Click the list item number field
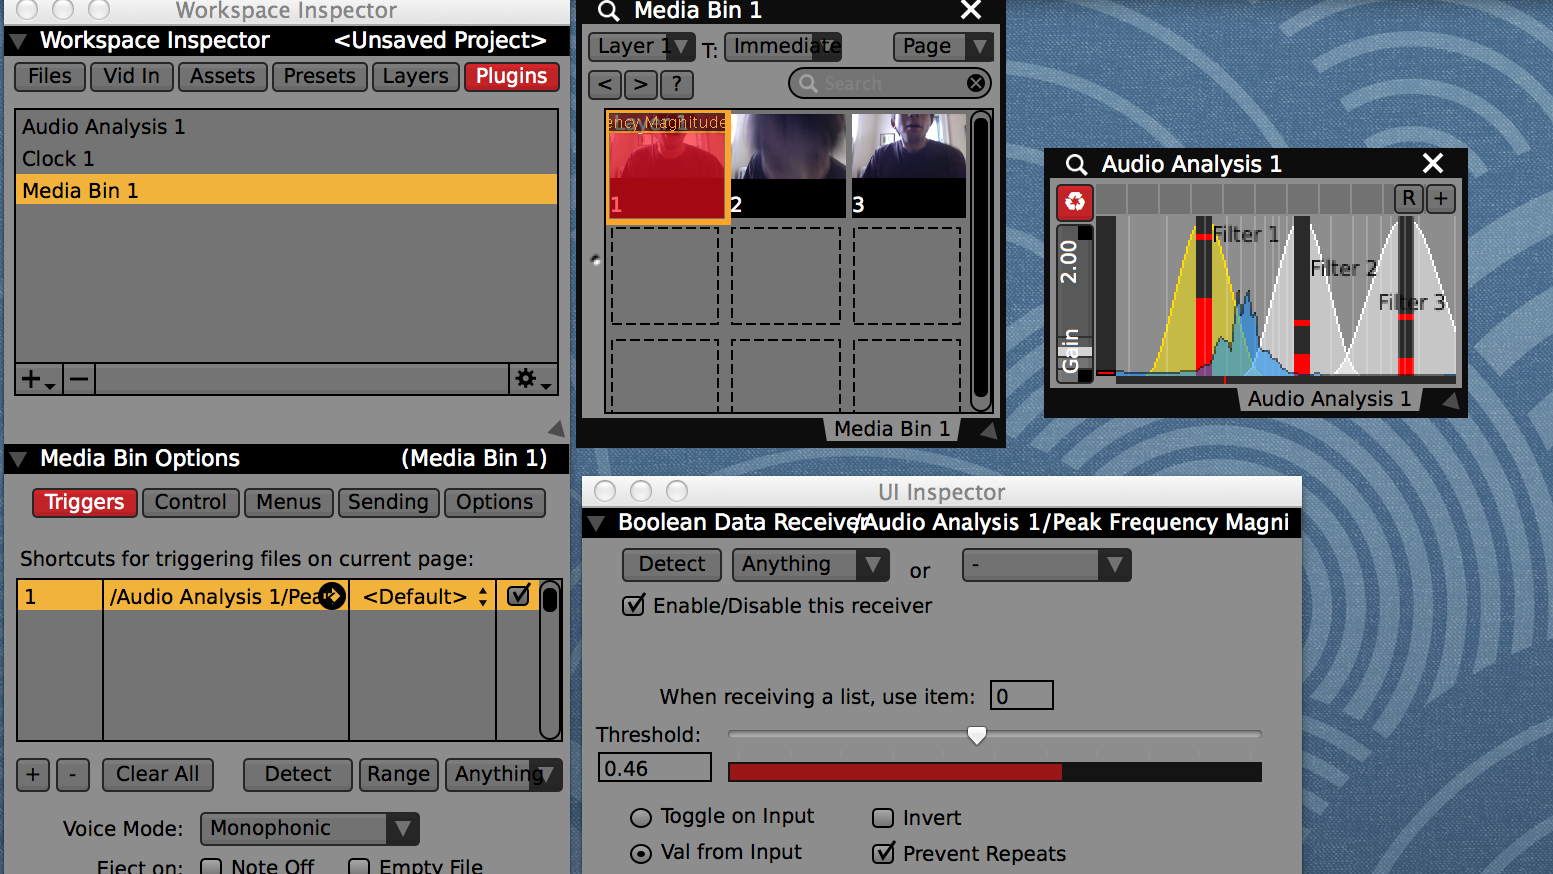The width and height of the screenshot is (1553, 874). click(x=1021, y=696)
